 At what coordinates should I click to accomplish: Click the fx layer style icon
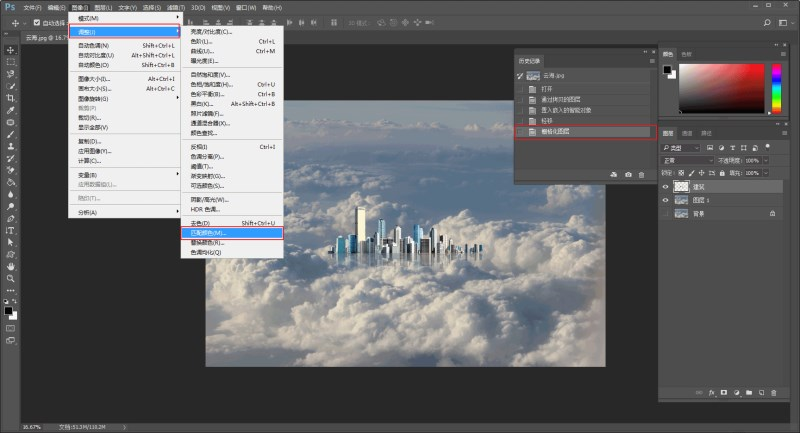[x=712, y=393]
